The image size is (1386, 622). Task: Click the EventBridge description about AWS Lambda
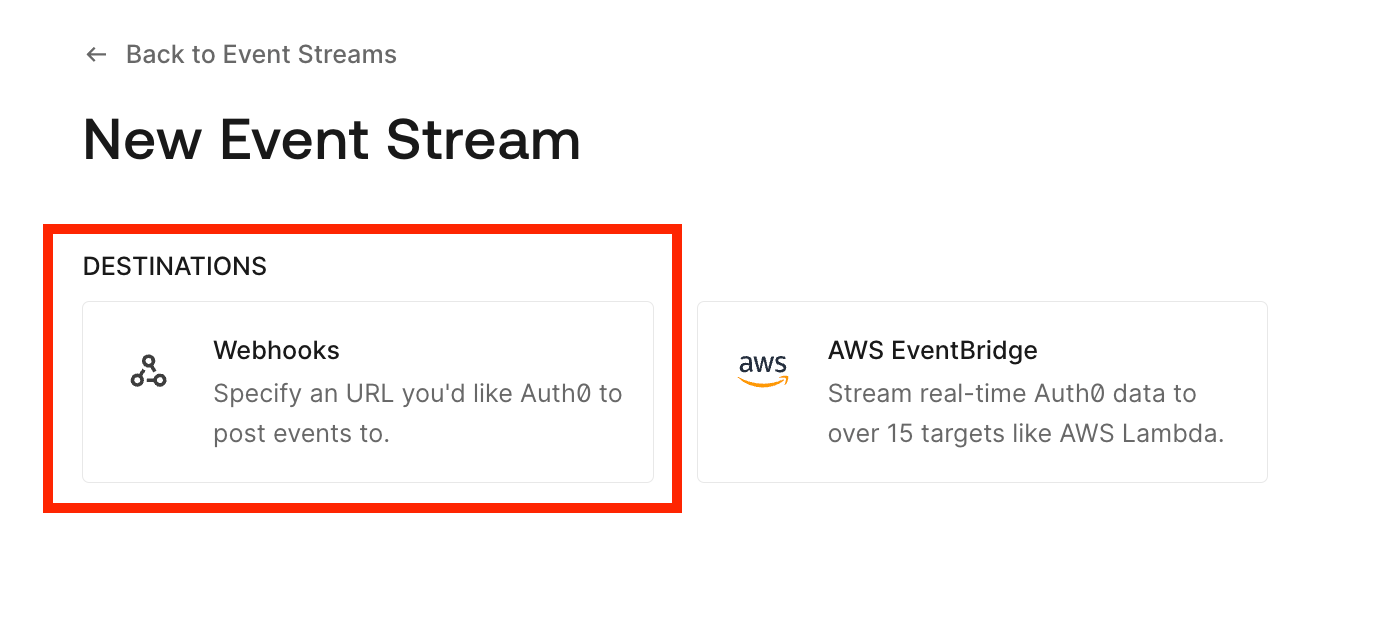pyautogui.click(x=1025, y=414)
